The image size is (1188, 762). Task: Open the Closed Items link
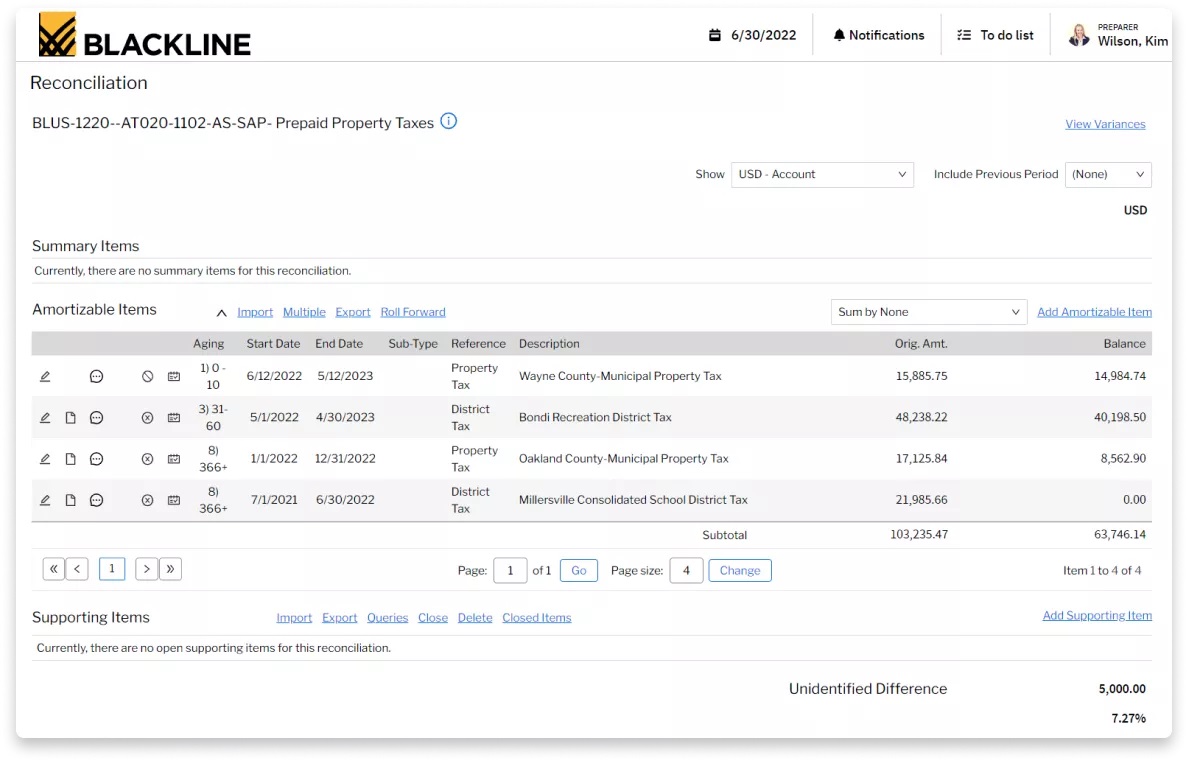point(536,618)
